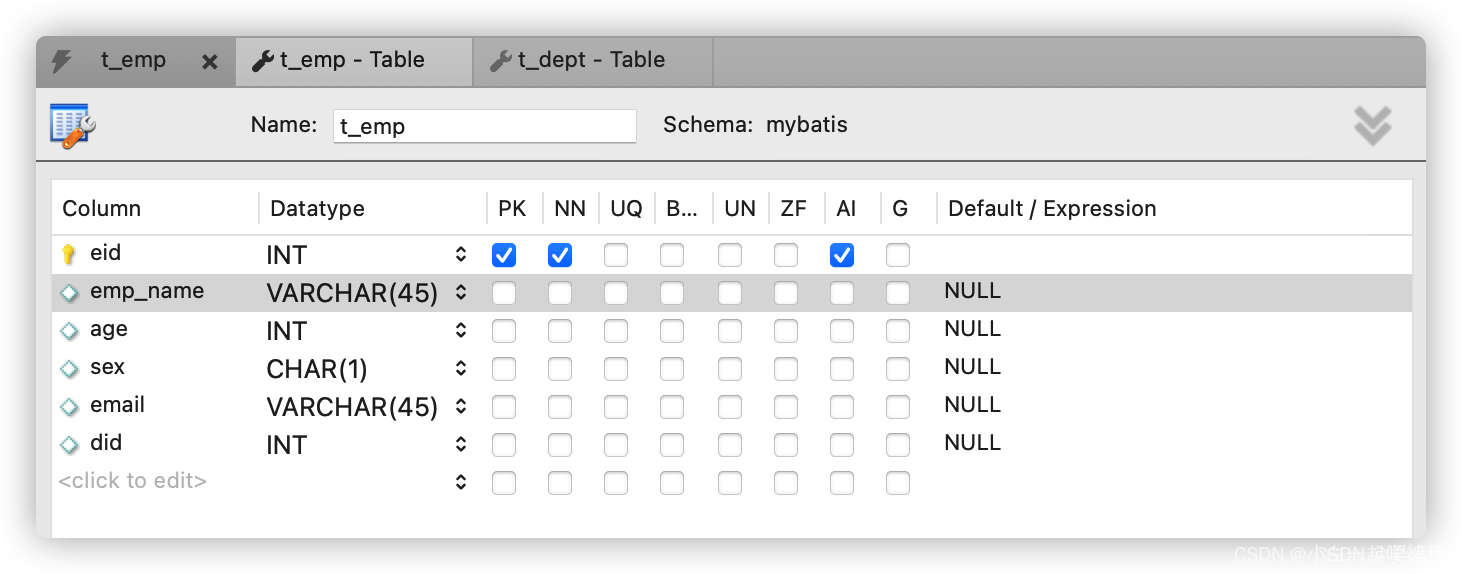Viewport: 1462px width, 574px height.
Task: Click the table editor icon beside Name
Action: click(x=72, y=126)
